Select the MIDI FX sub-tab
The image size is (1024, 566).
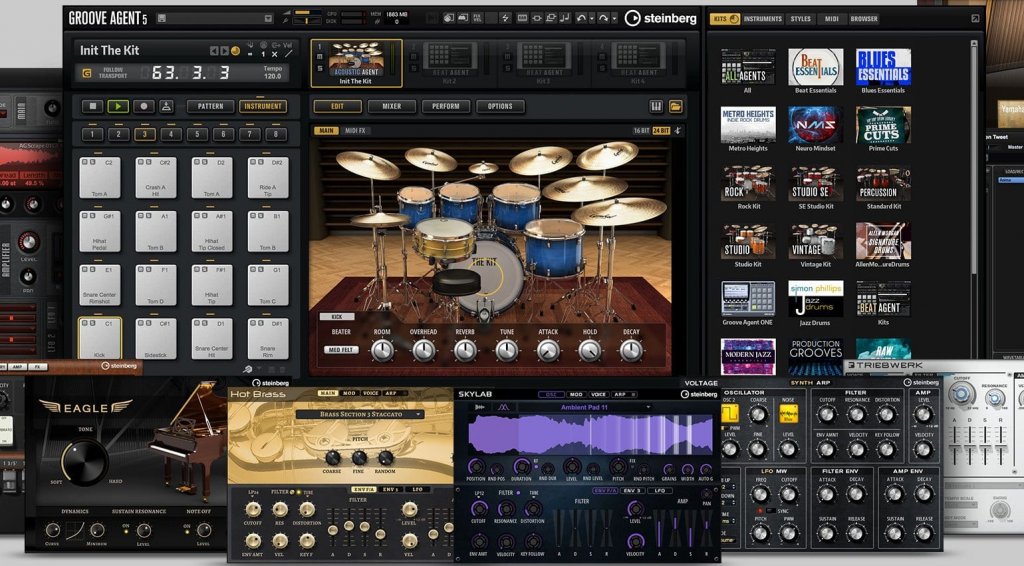point(355,131)
